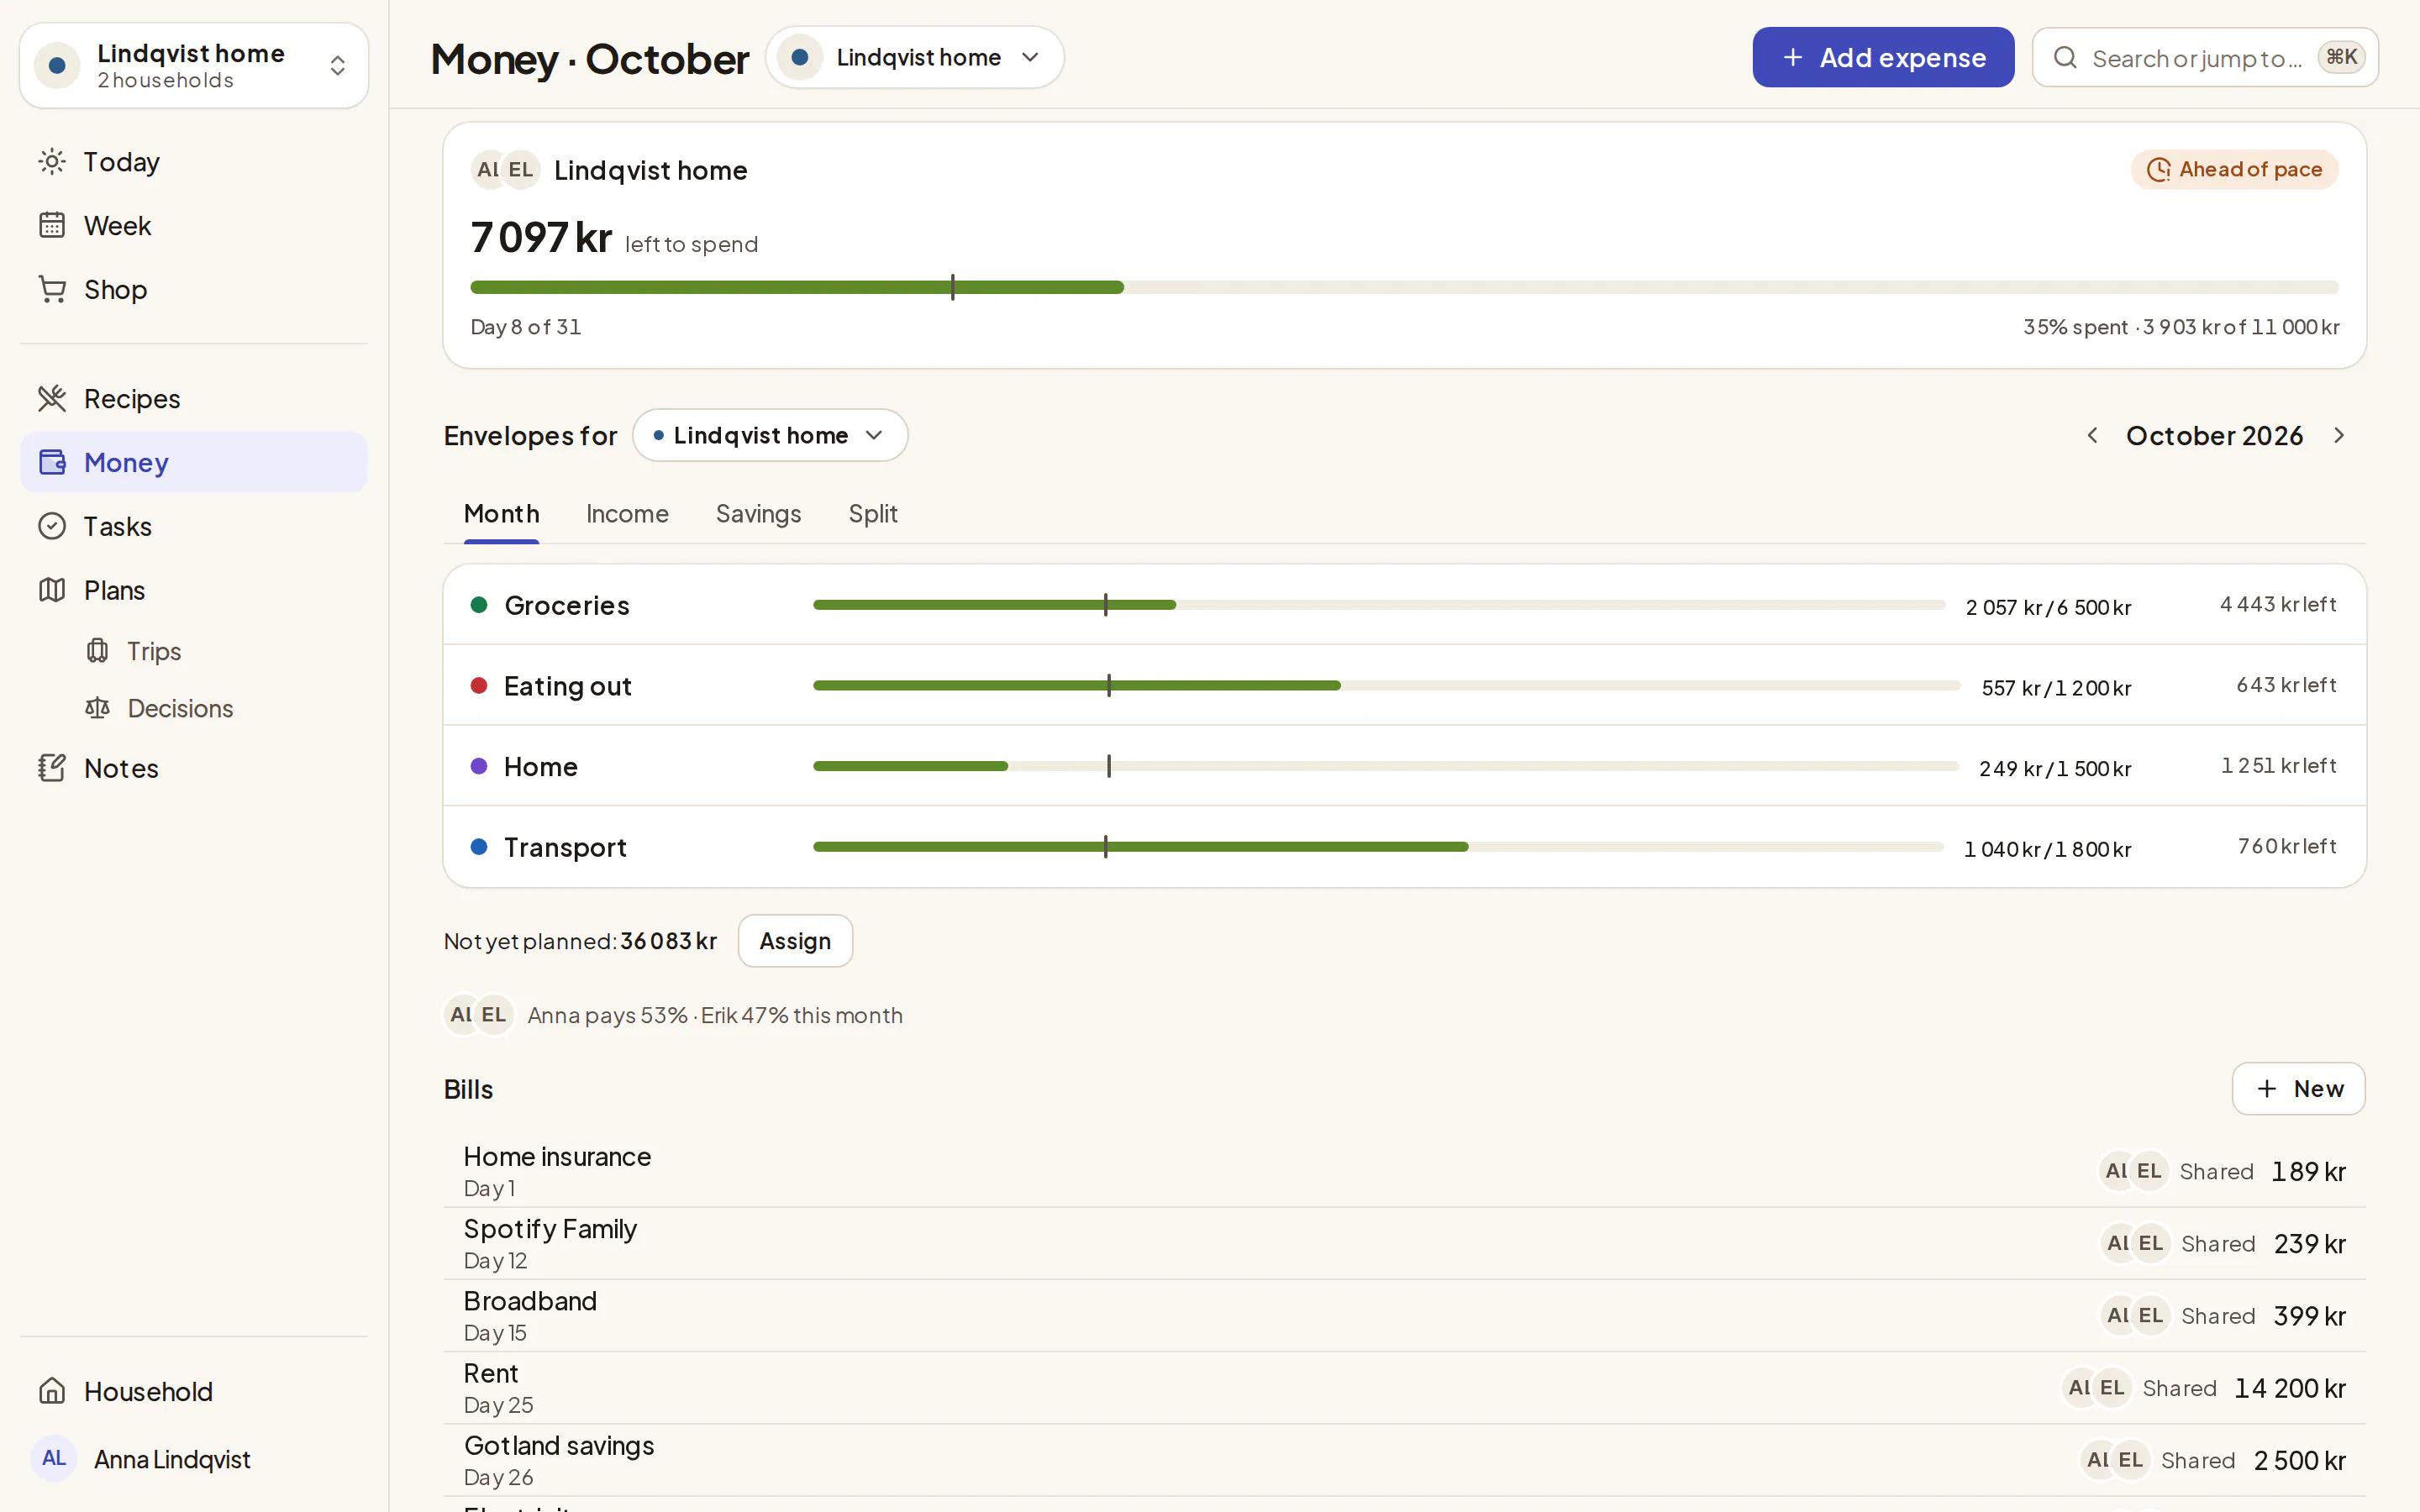Click the Ahead of pace badge
Screen dimensions: 2420x1512
(2234, 170)
